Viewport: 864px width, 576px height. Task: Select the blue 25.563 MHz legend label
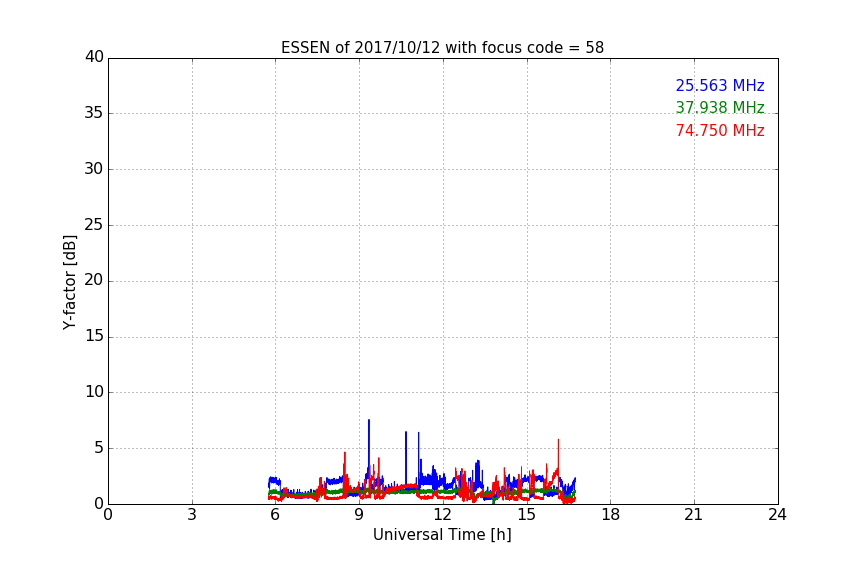720,85
